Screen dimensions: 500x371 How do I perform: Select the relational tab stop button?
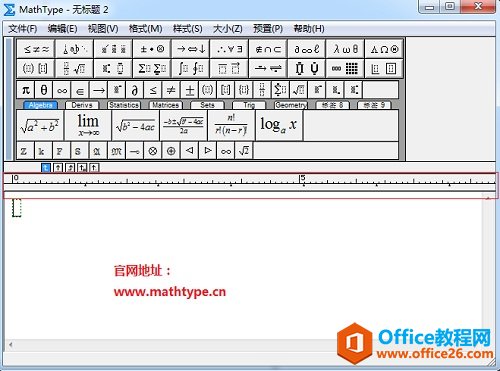click(82, 167)
